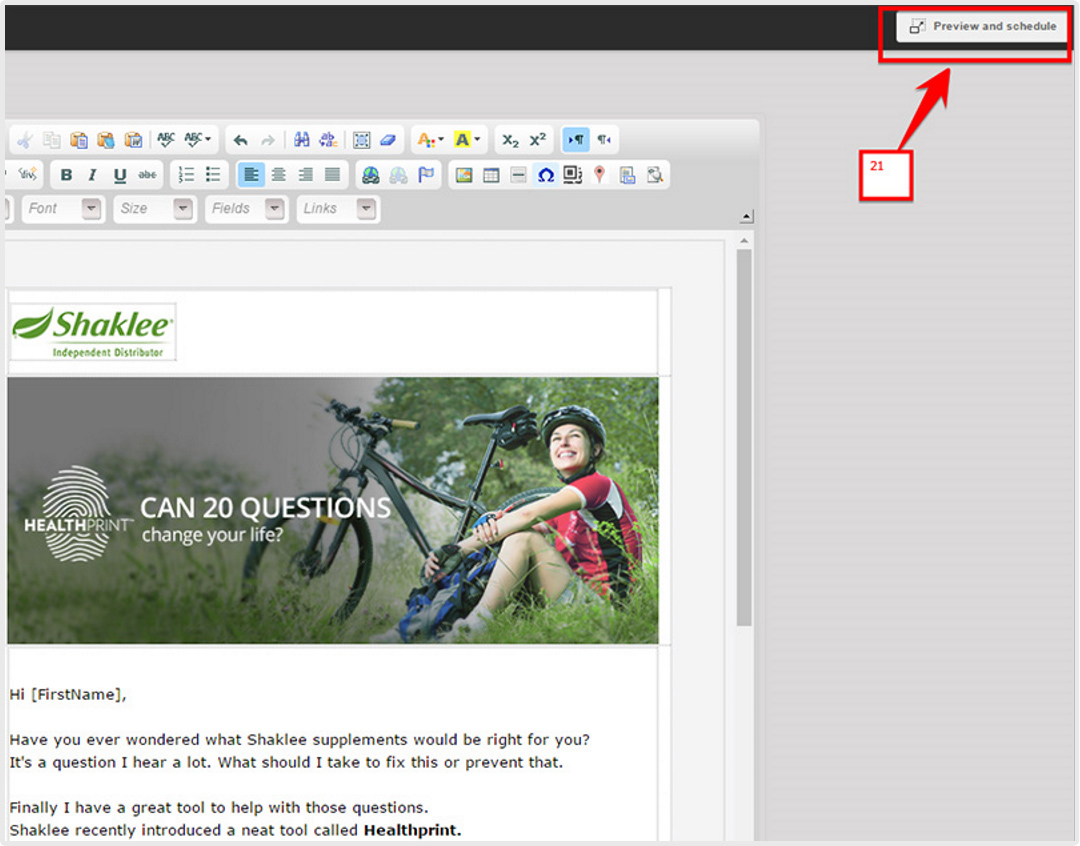
Task: Open Find with the binoculars icon
Action: pyautogui.click(x=301, y=140)
